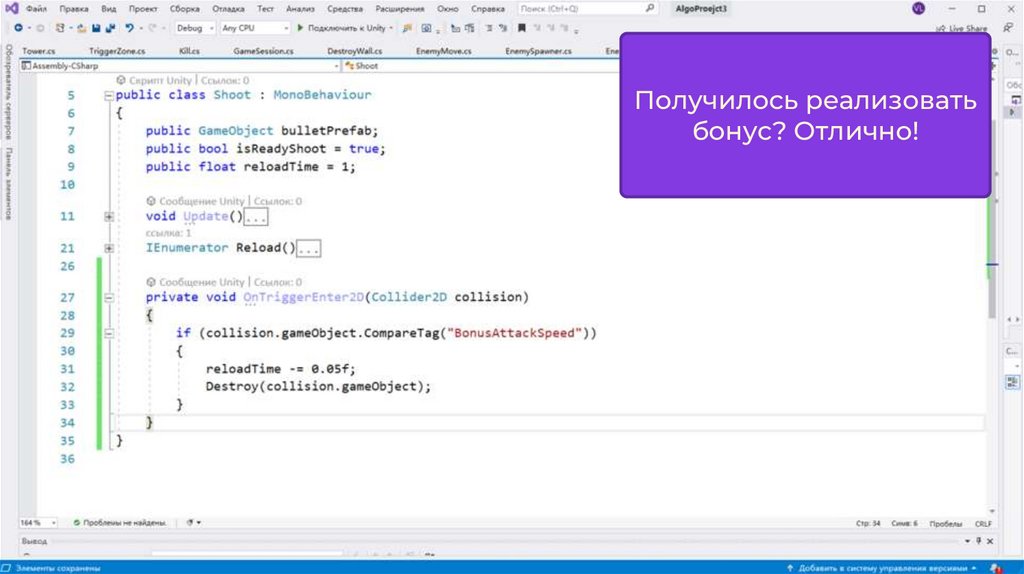Pin the Output panel with pushpin icon
This screenshot has width=1024, height=574.
977,540
